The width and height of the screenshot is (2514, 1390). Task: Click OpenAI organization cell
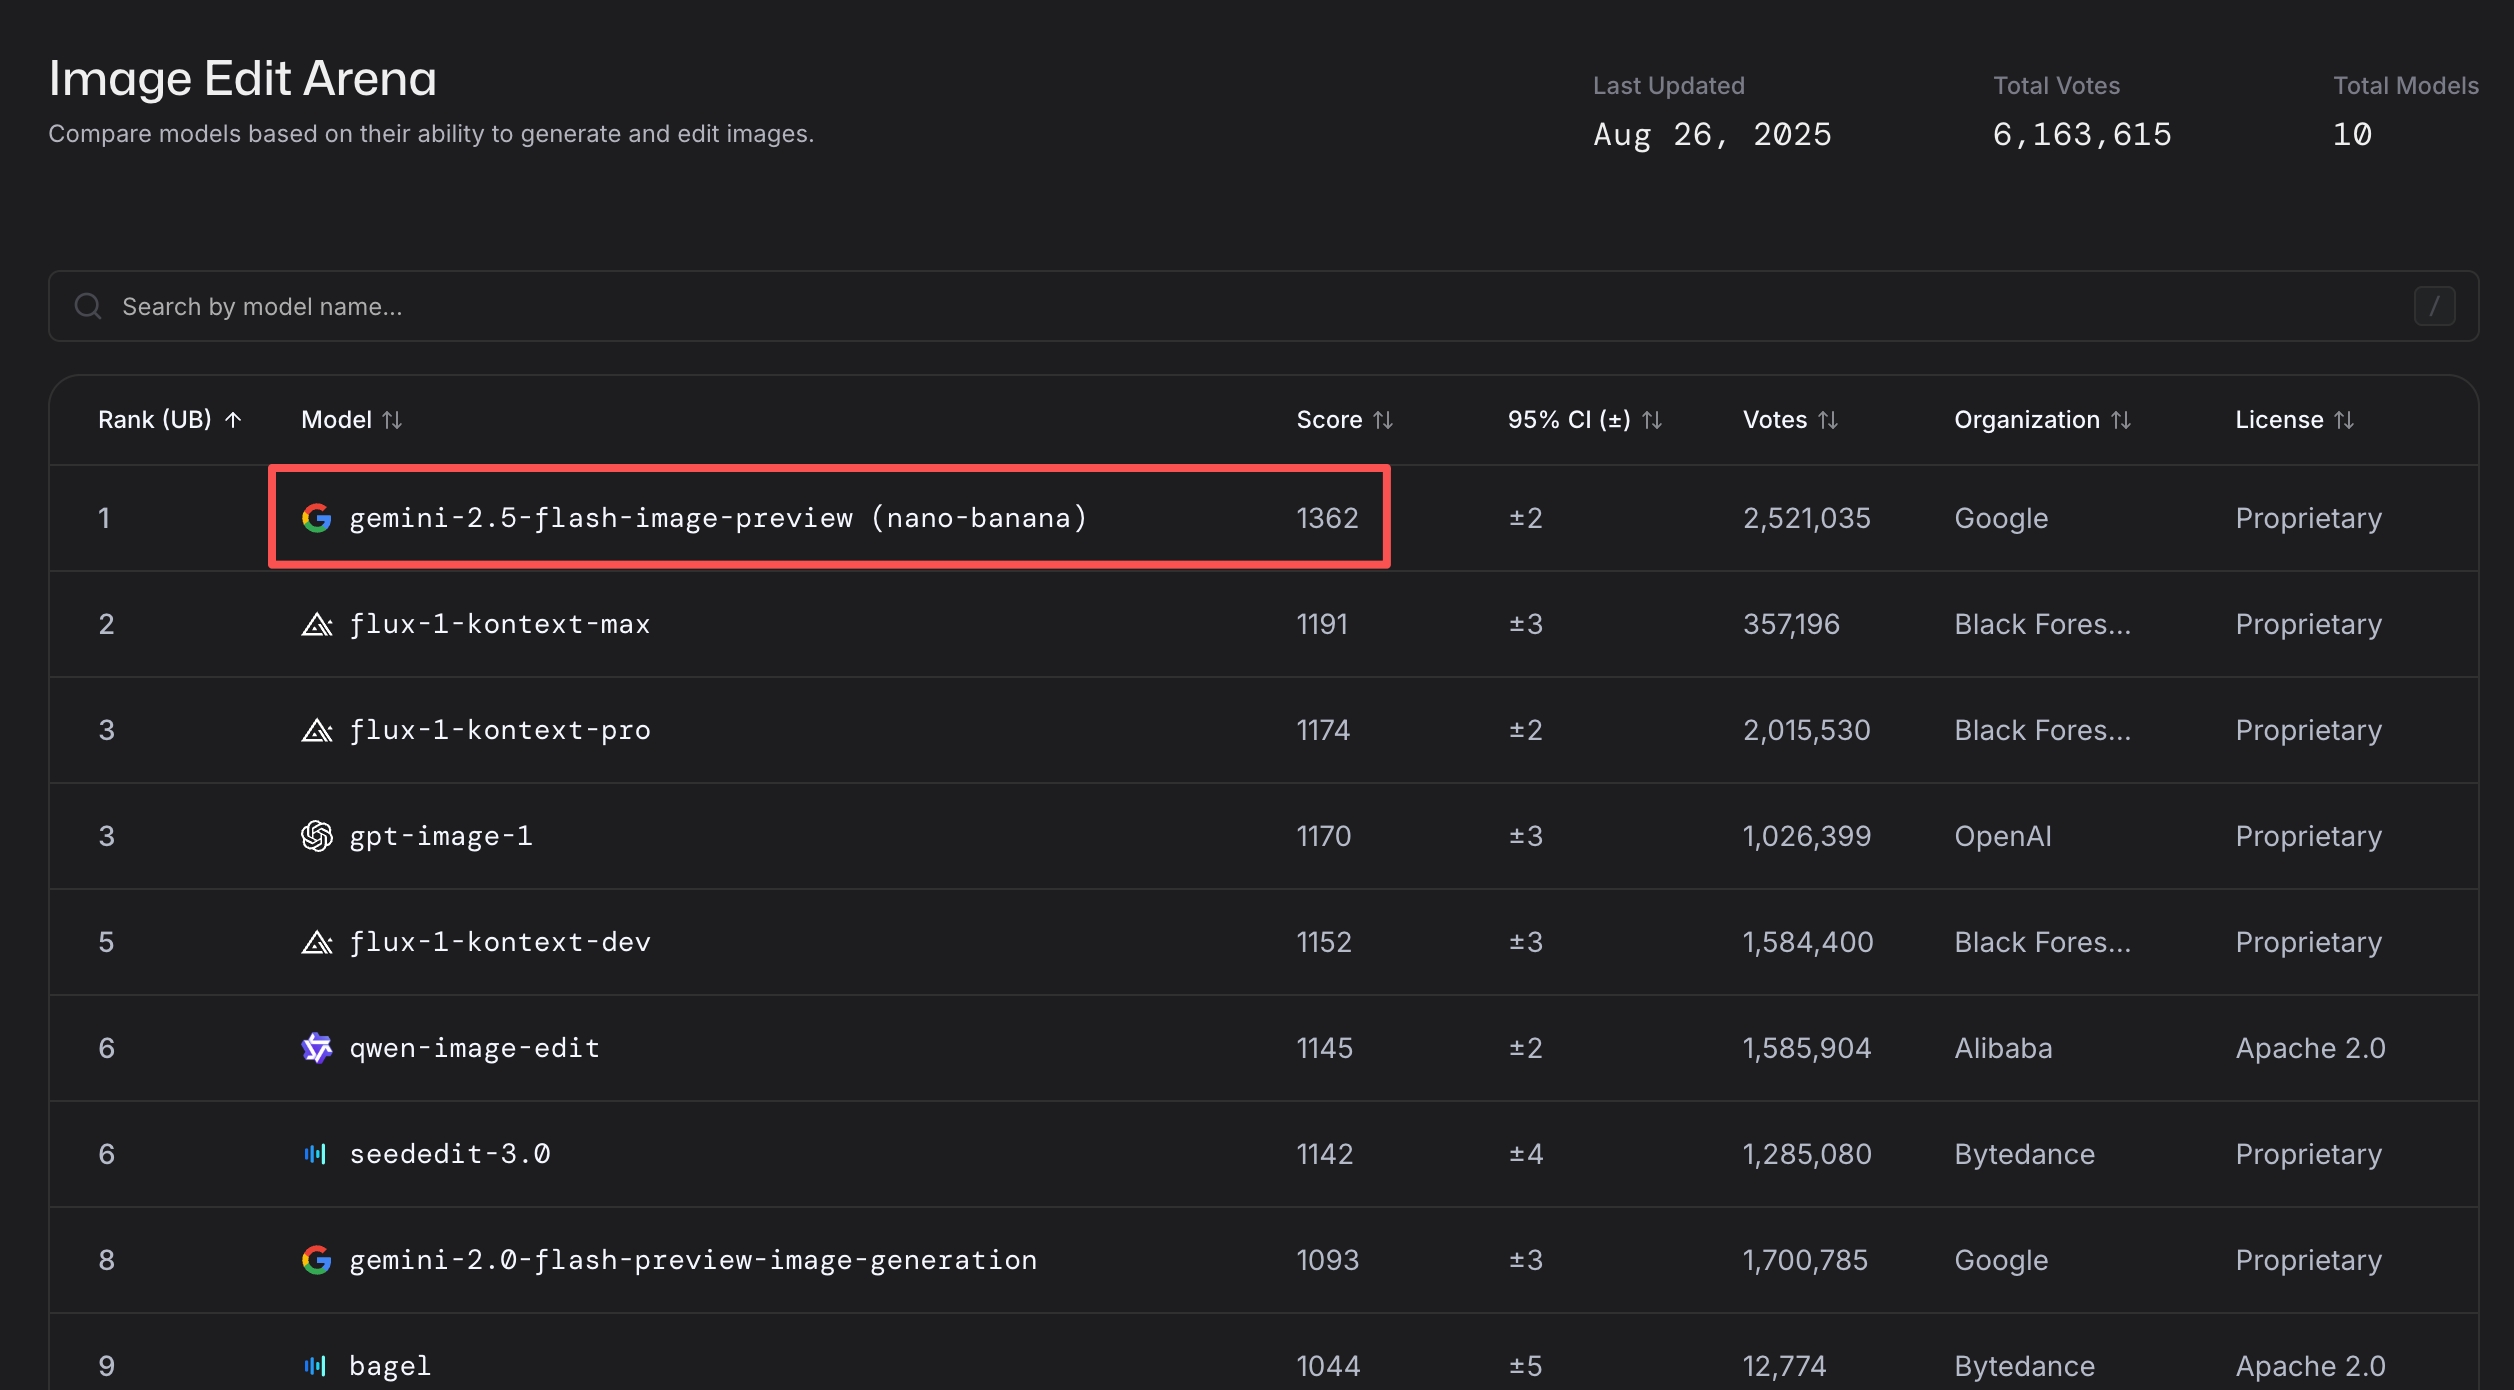[2002, 836]
